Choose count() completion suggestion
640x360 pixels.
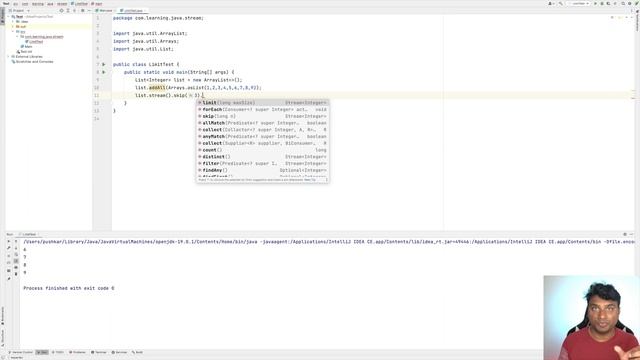pos(262,150)
